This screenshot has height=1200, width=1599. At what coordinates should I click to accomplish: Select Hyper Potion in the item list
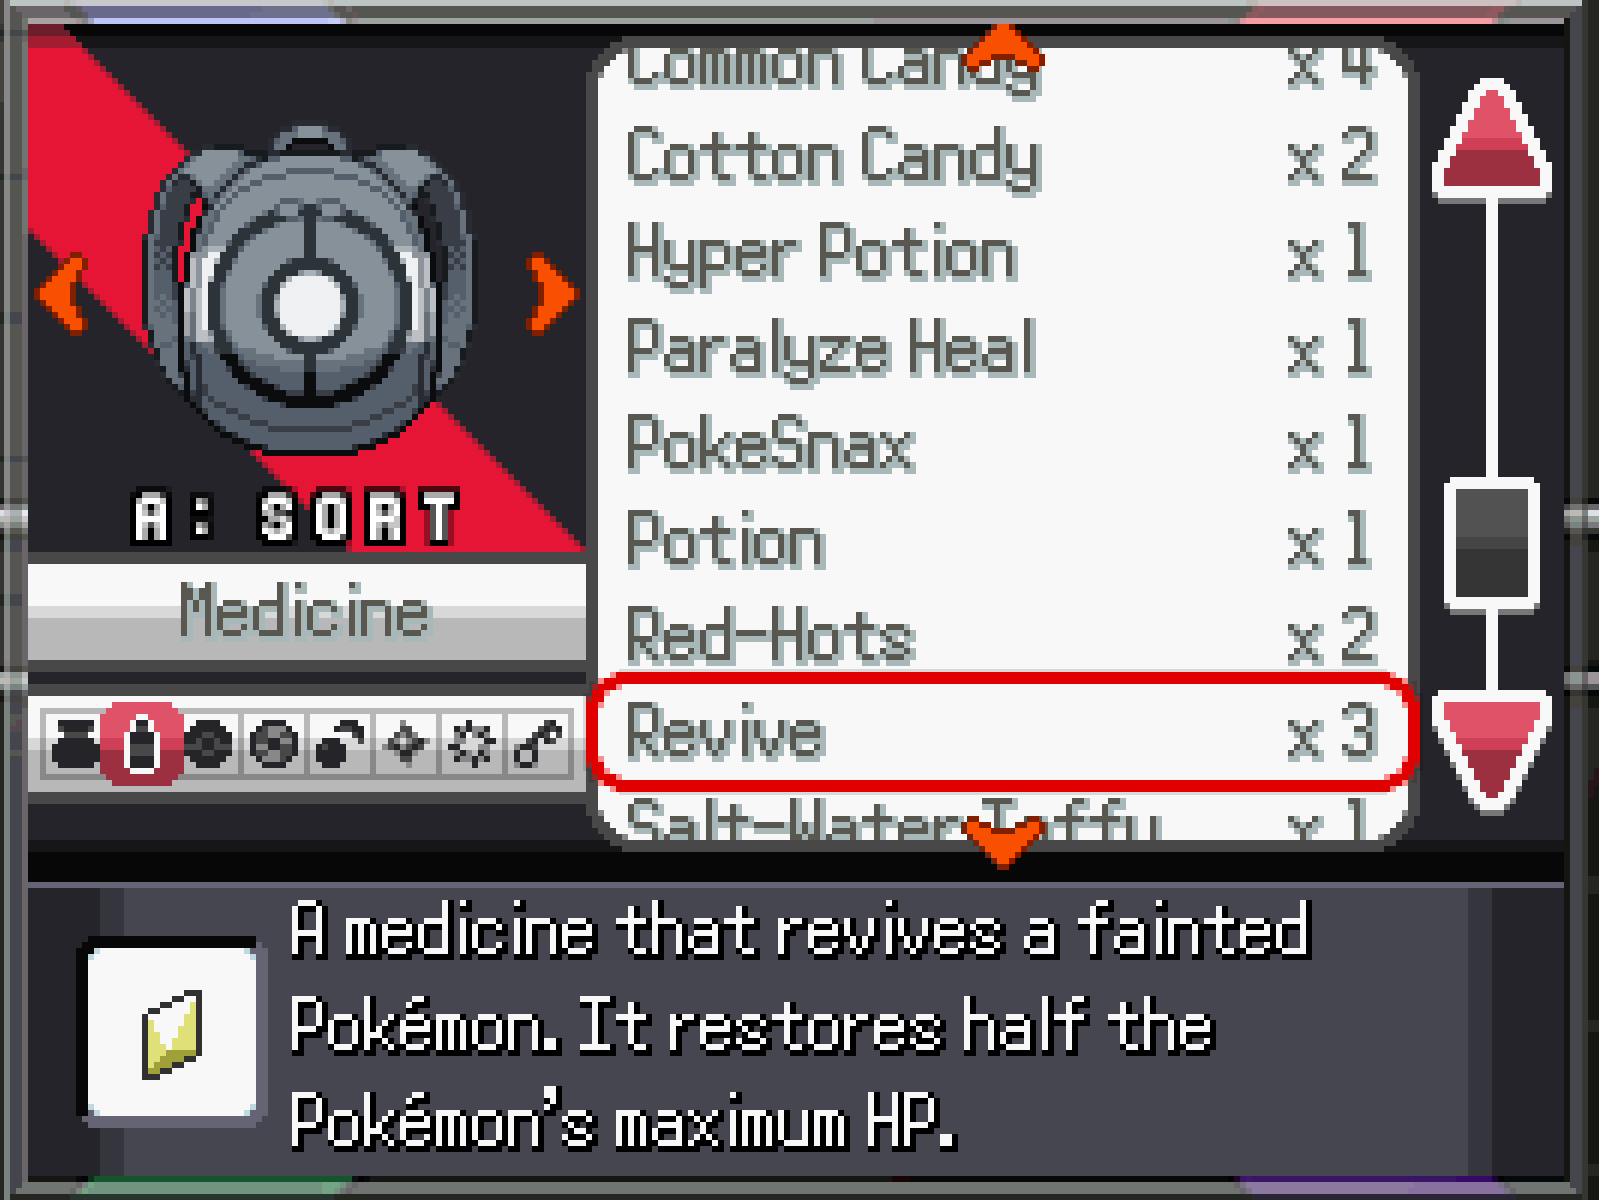click(x=1004, y=254)
